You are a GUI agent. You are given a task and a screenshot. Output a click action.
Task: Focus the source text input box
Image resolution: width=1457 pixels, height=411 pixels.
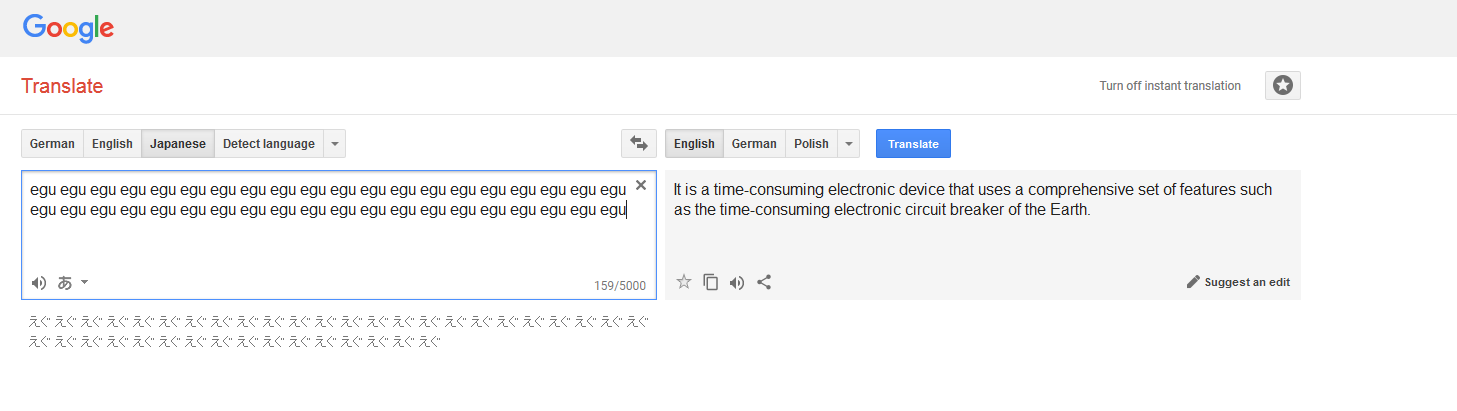[339, 235]
